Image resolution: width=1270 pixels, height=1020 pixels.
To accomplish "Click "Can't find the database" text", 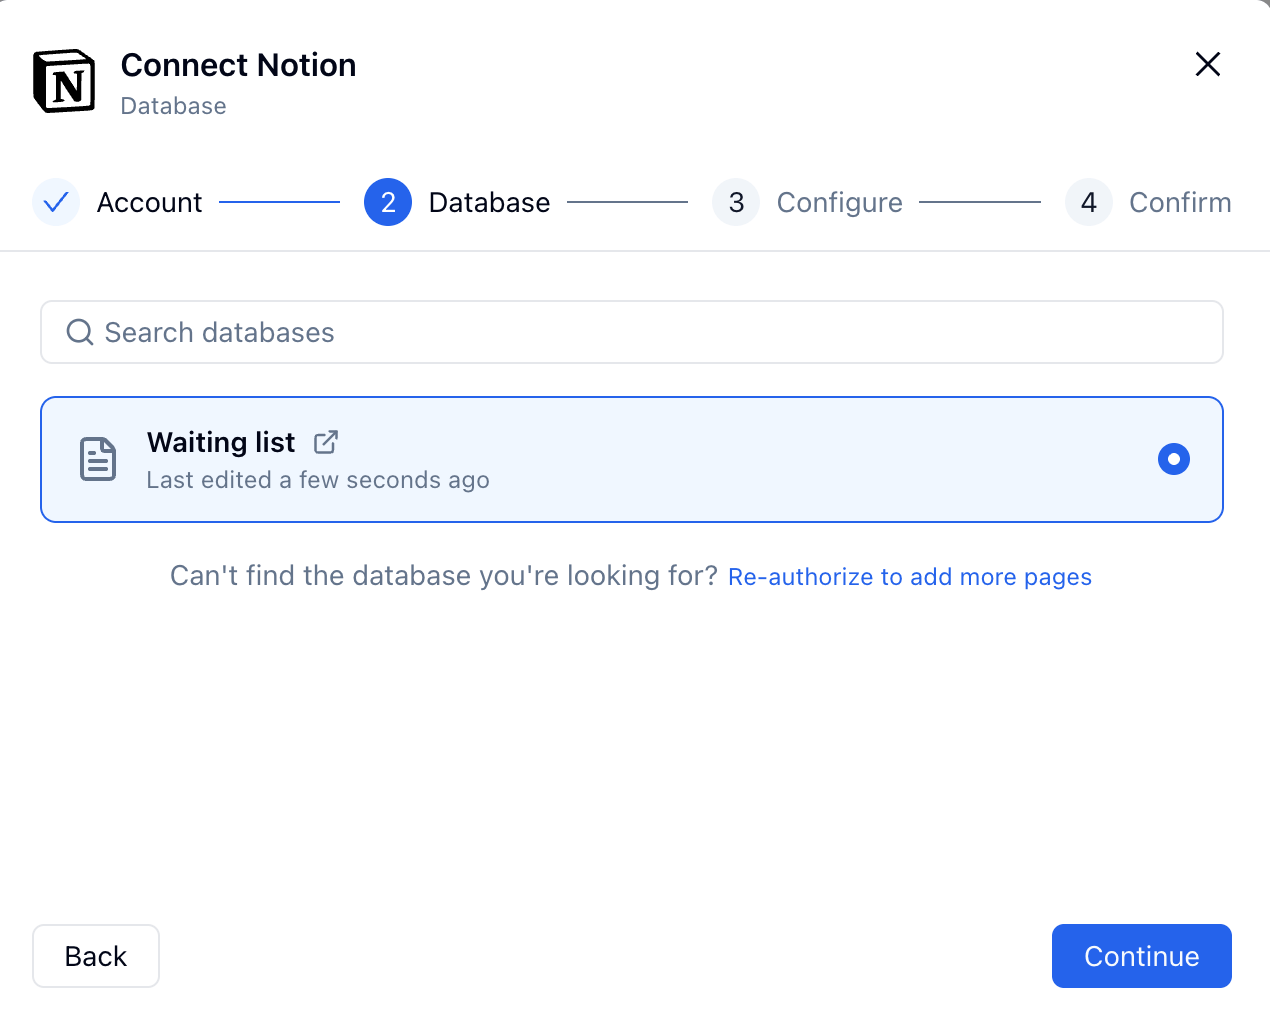I will tap(444, 576).
